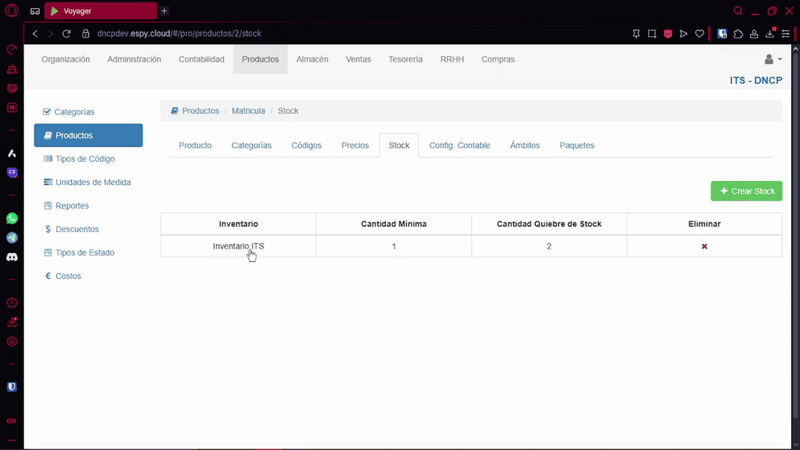The image size is (800, 450).
Task: Reload the page with the refresh icon
Action: point(68,33)
